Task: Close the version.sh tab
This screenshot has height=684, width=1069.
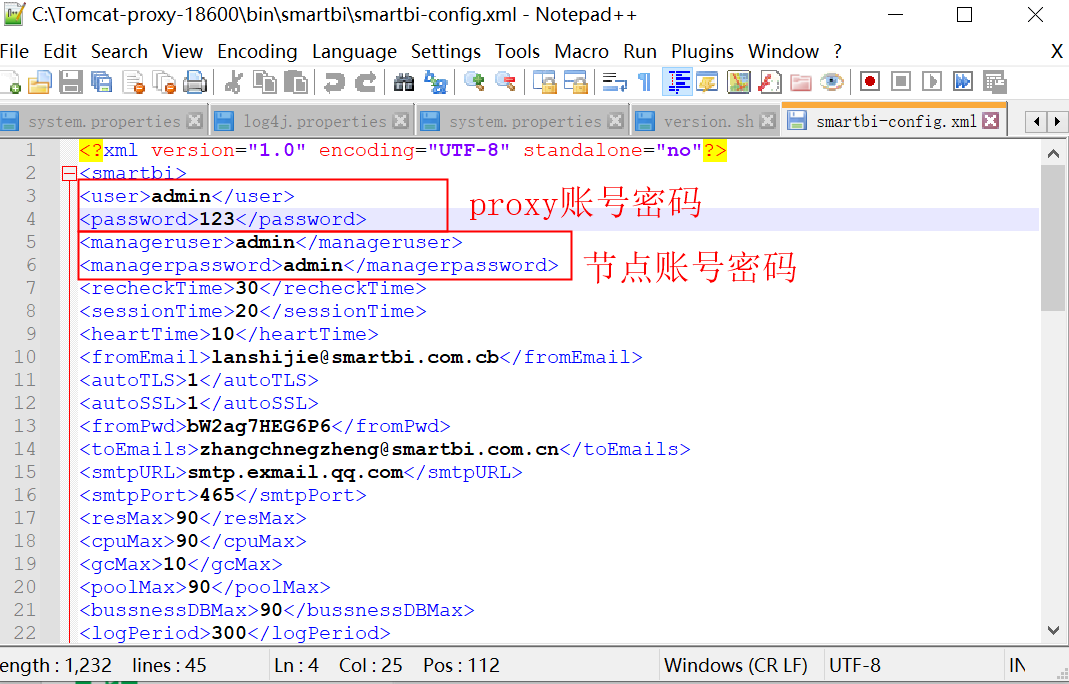Action: [x=768, y=121]
